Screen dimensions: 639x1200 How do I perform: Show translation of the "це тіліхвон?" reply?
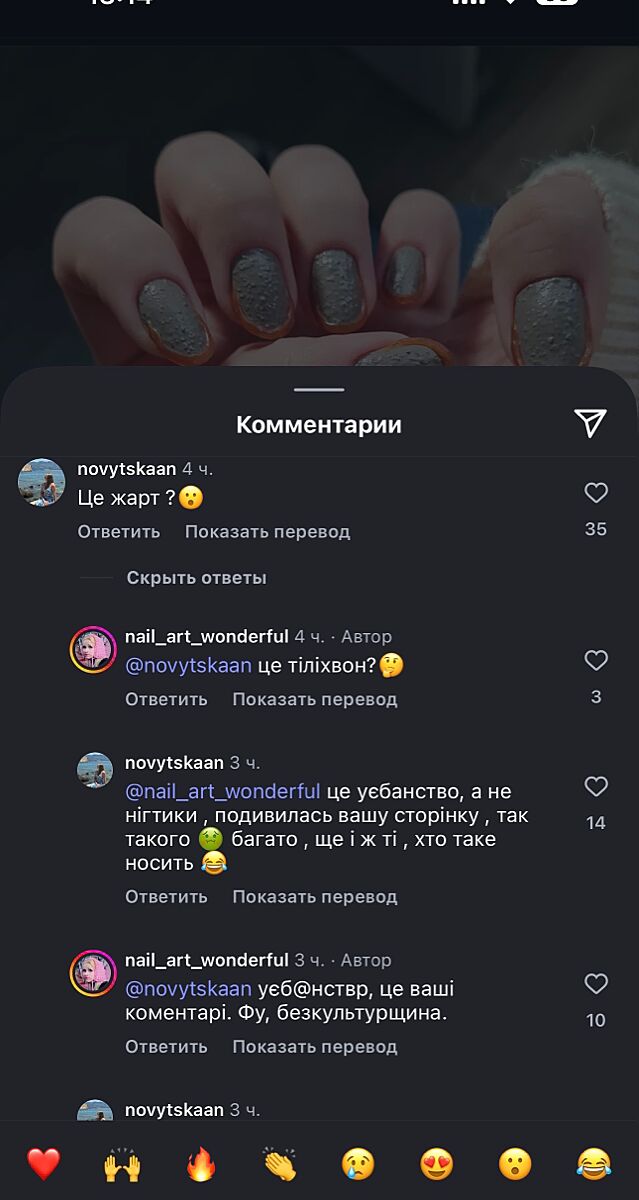(315, 699)
